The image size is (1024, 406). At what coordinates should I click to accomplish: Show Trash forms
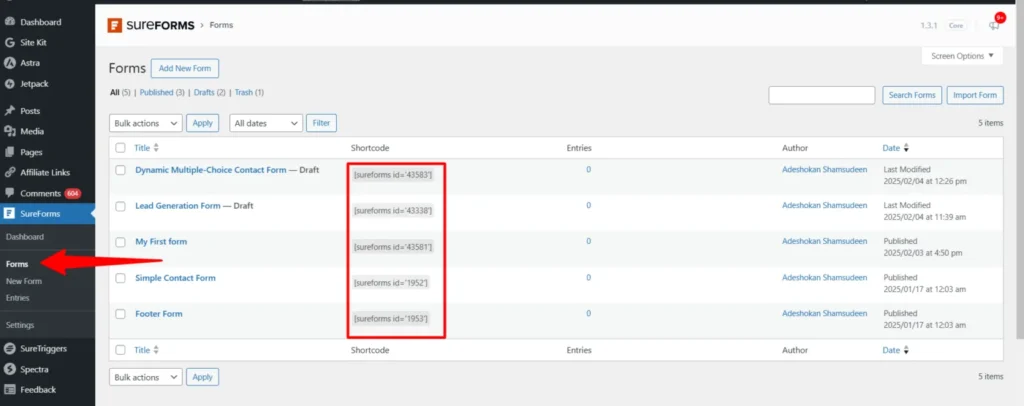point(244,93)
